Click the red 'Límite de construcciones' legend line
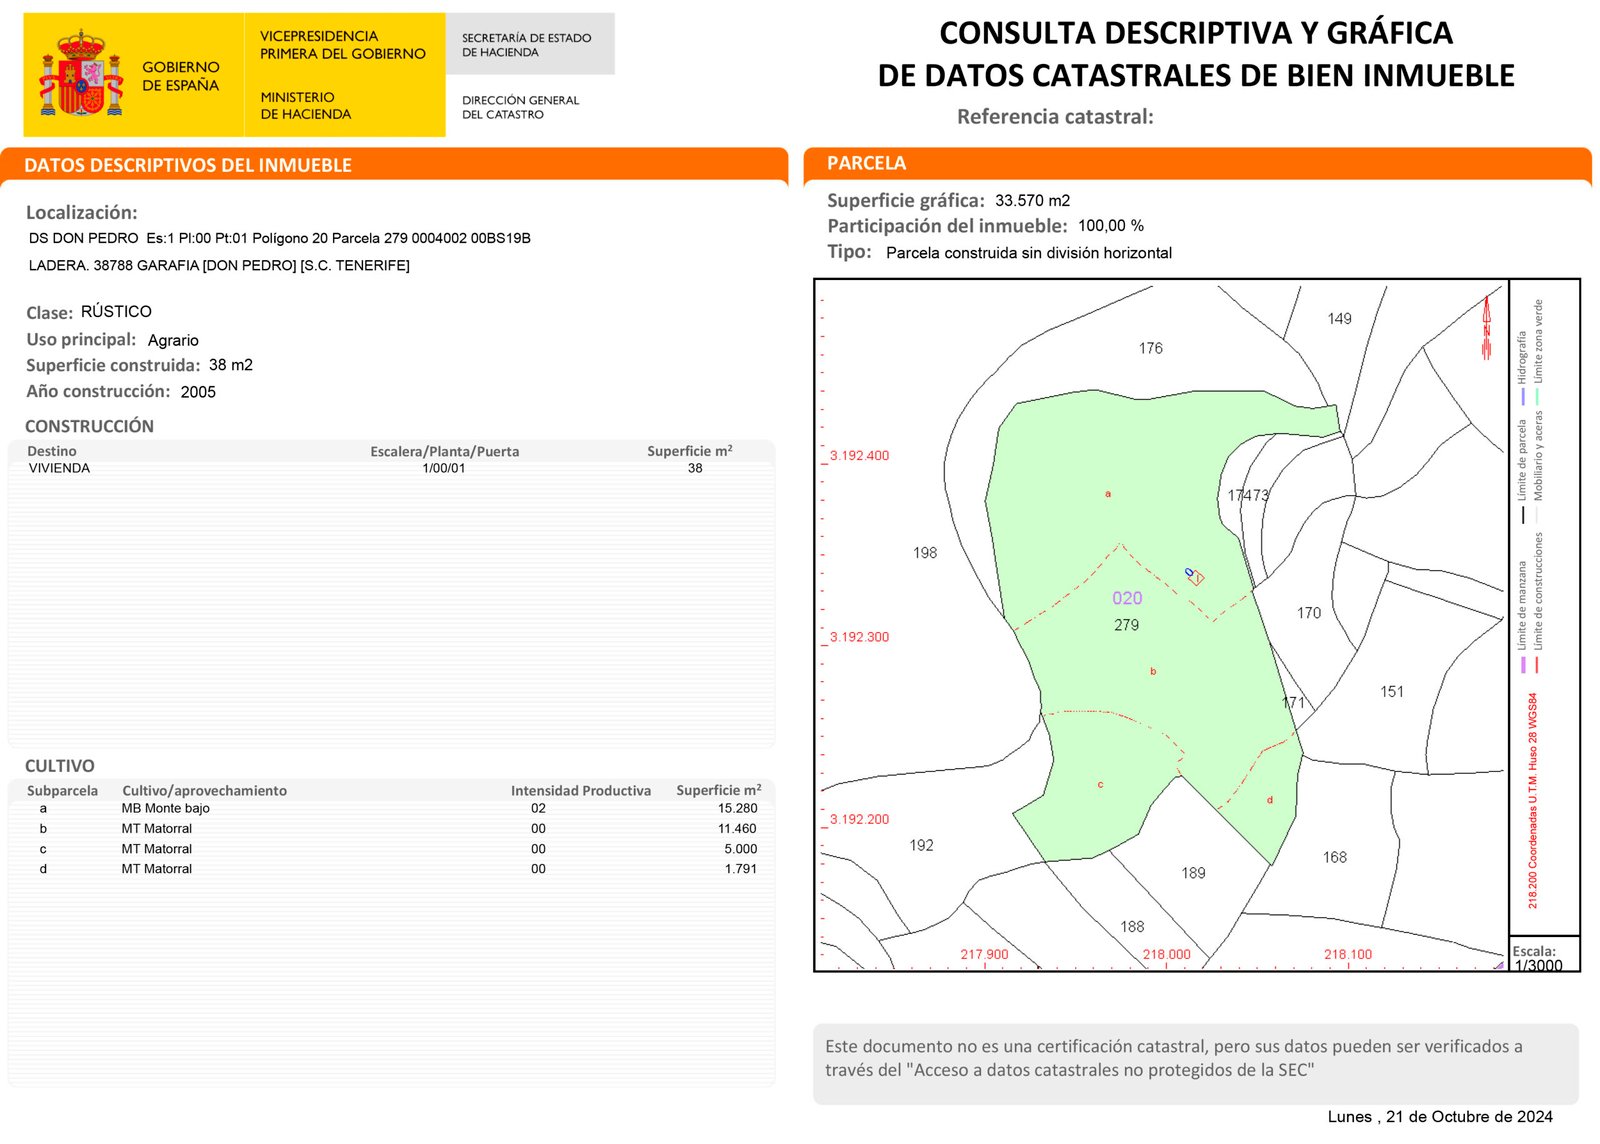The image size is (1600, 1144). [x=1538, y=664]
